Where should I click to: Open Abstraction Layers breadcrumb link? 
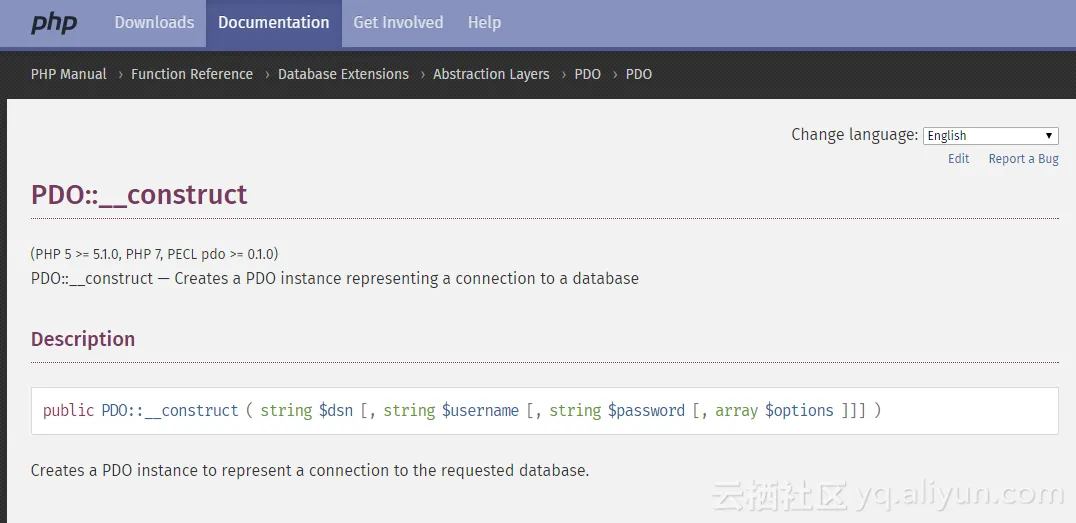tap(491, 74)
